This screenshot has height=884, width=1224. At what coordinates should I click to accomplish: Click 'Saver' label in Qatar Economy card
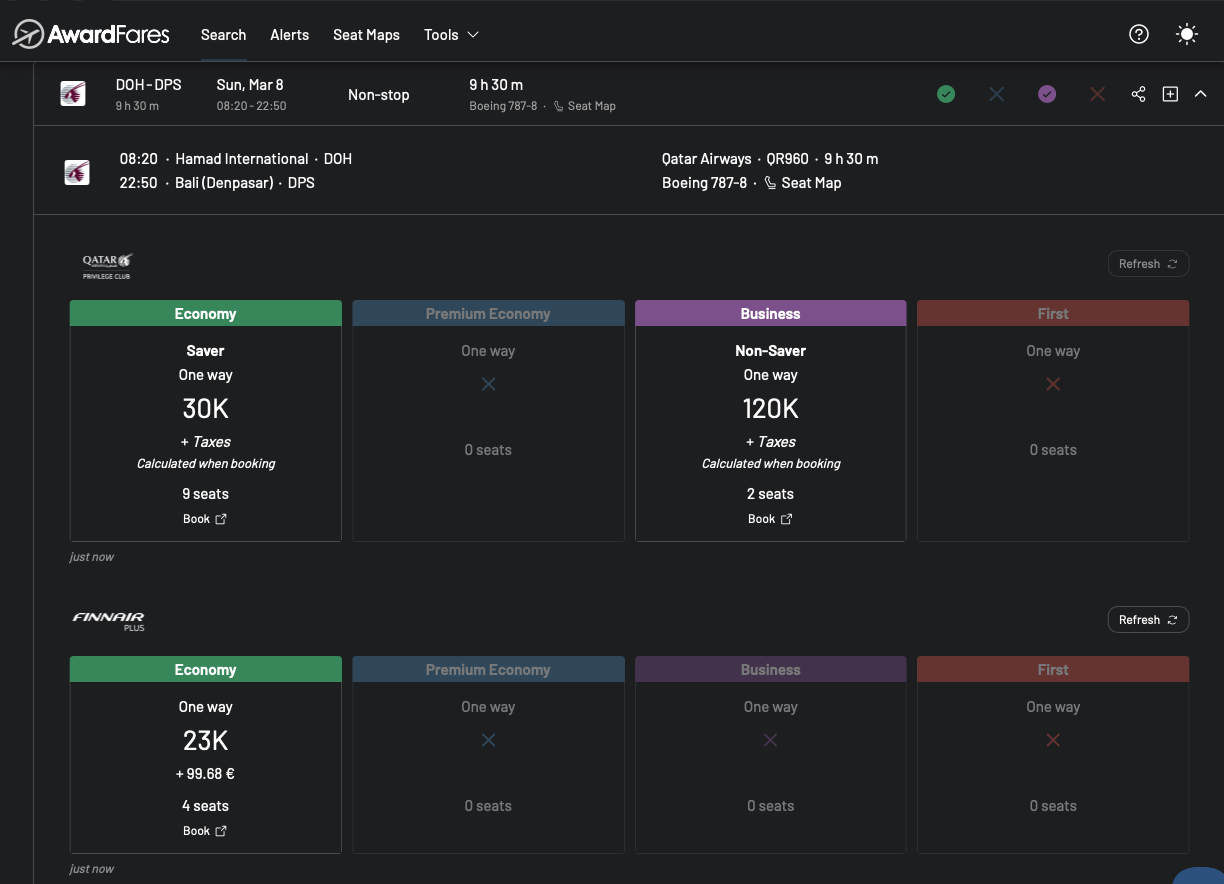[x=205, y=351]
